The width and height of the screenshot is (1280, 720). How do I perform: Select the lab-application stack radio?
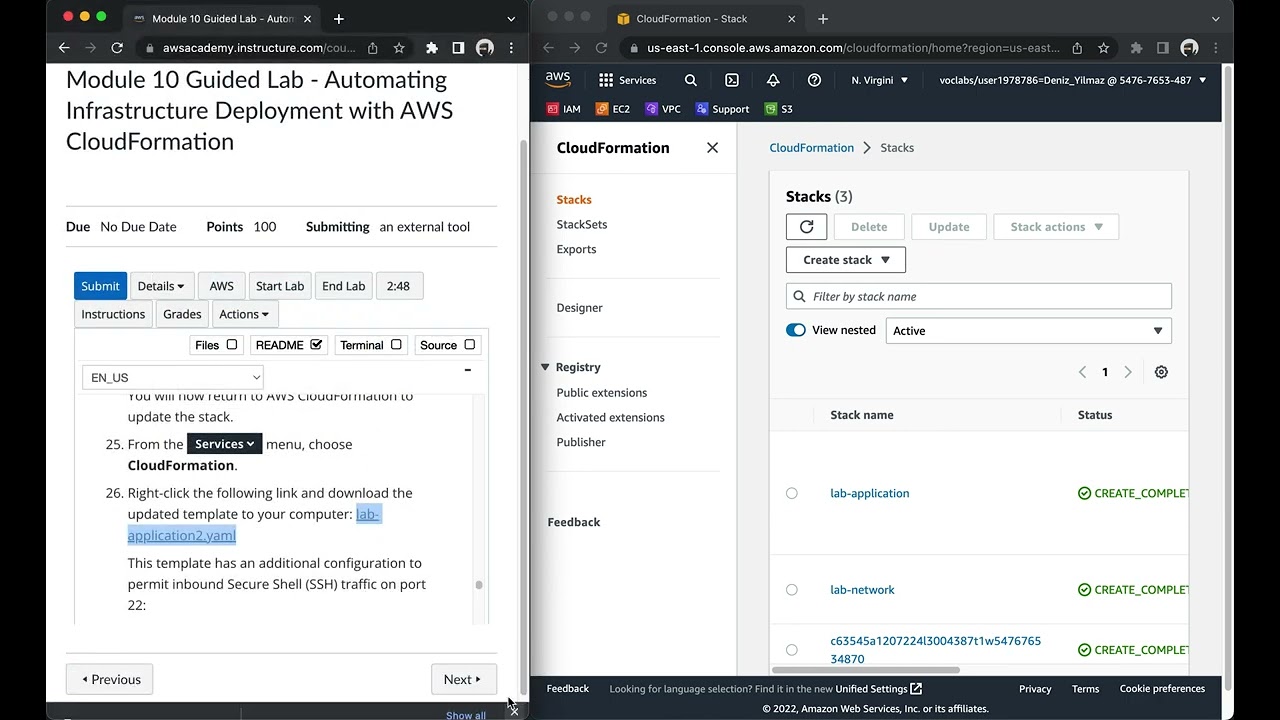pos(792,493)
